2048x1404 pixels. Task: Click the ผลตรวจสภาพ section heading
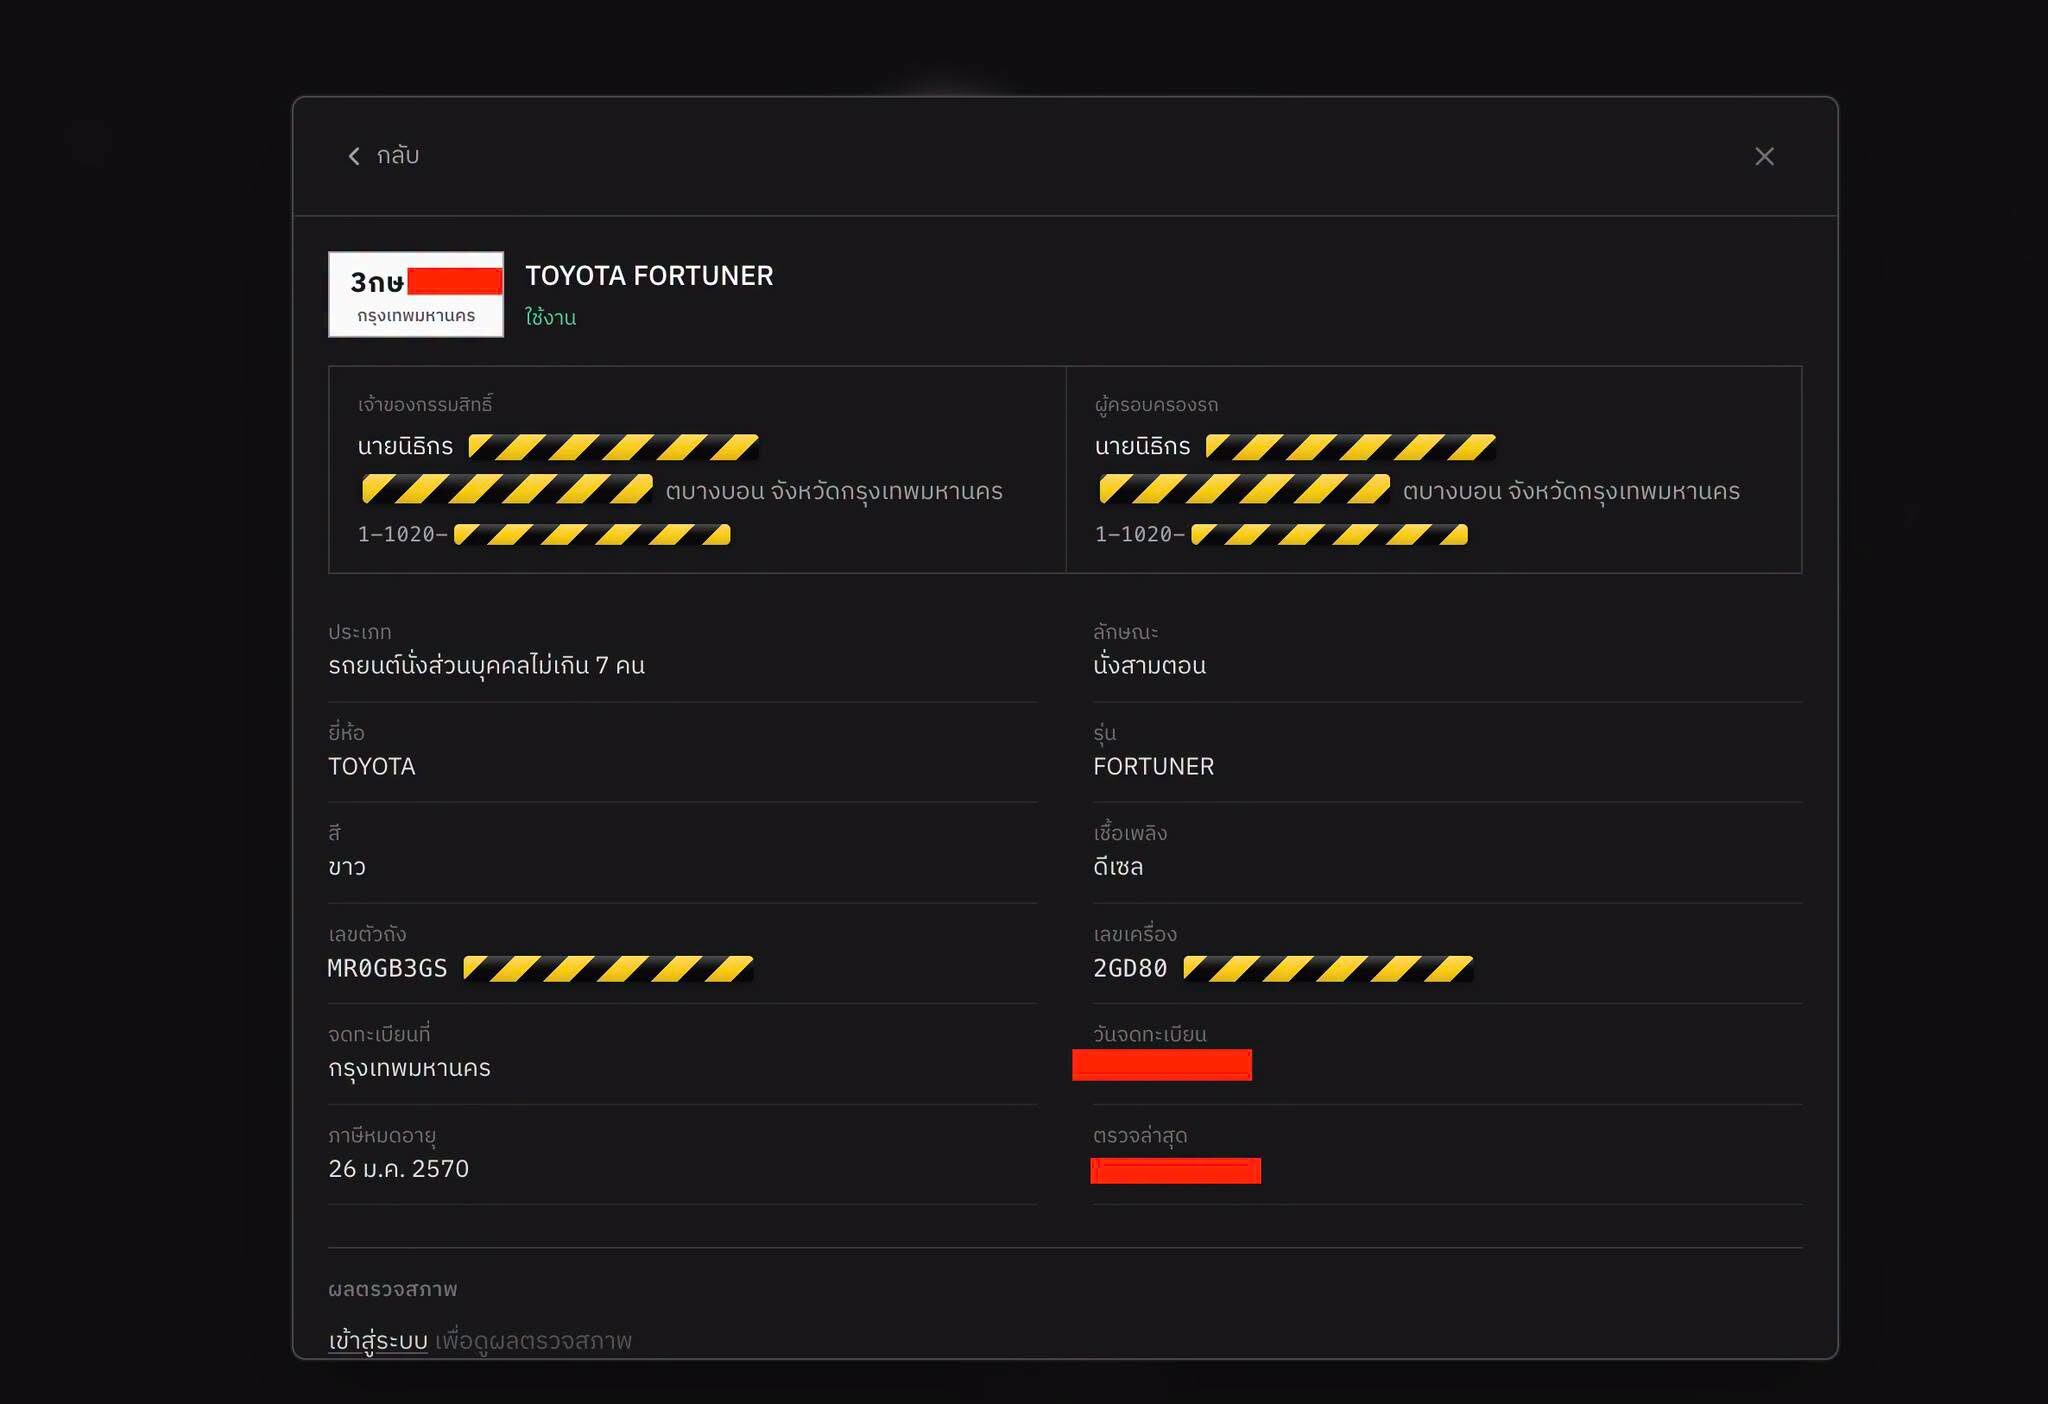pos(392,1289)
